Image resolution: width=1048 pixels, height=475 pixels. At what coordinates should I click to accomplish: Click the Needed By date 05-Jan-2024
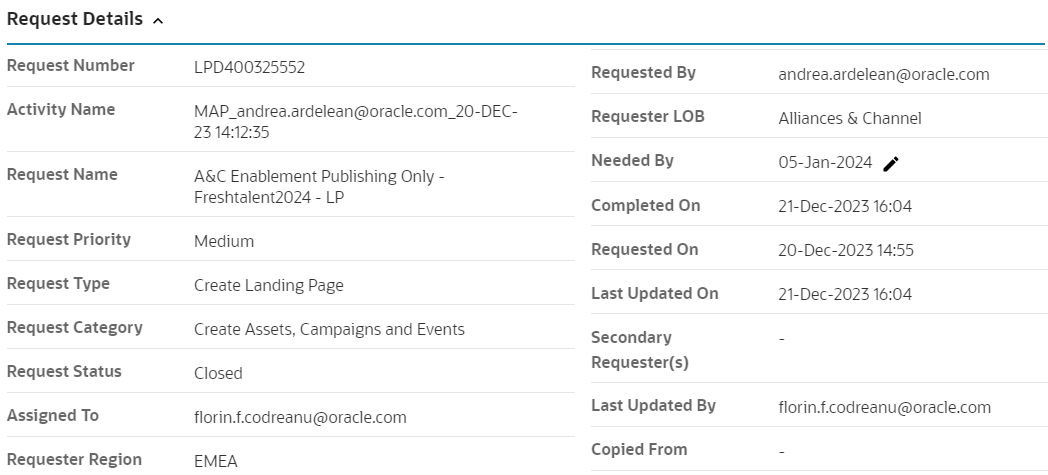click(825, 162)
